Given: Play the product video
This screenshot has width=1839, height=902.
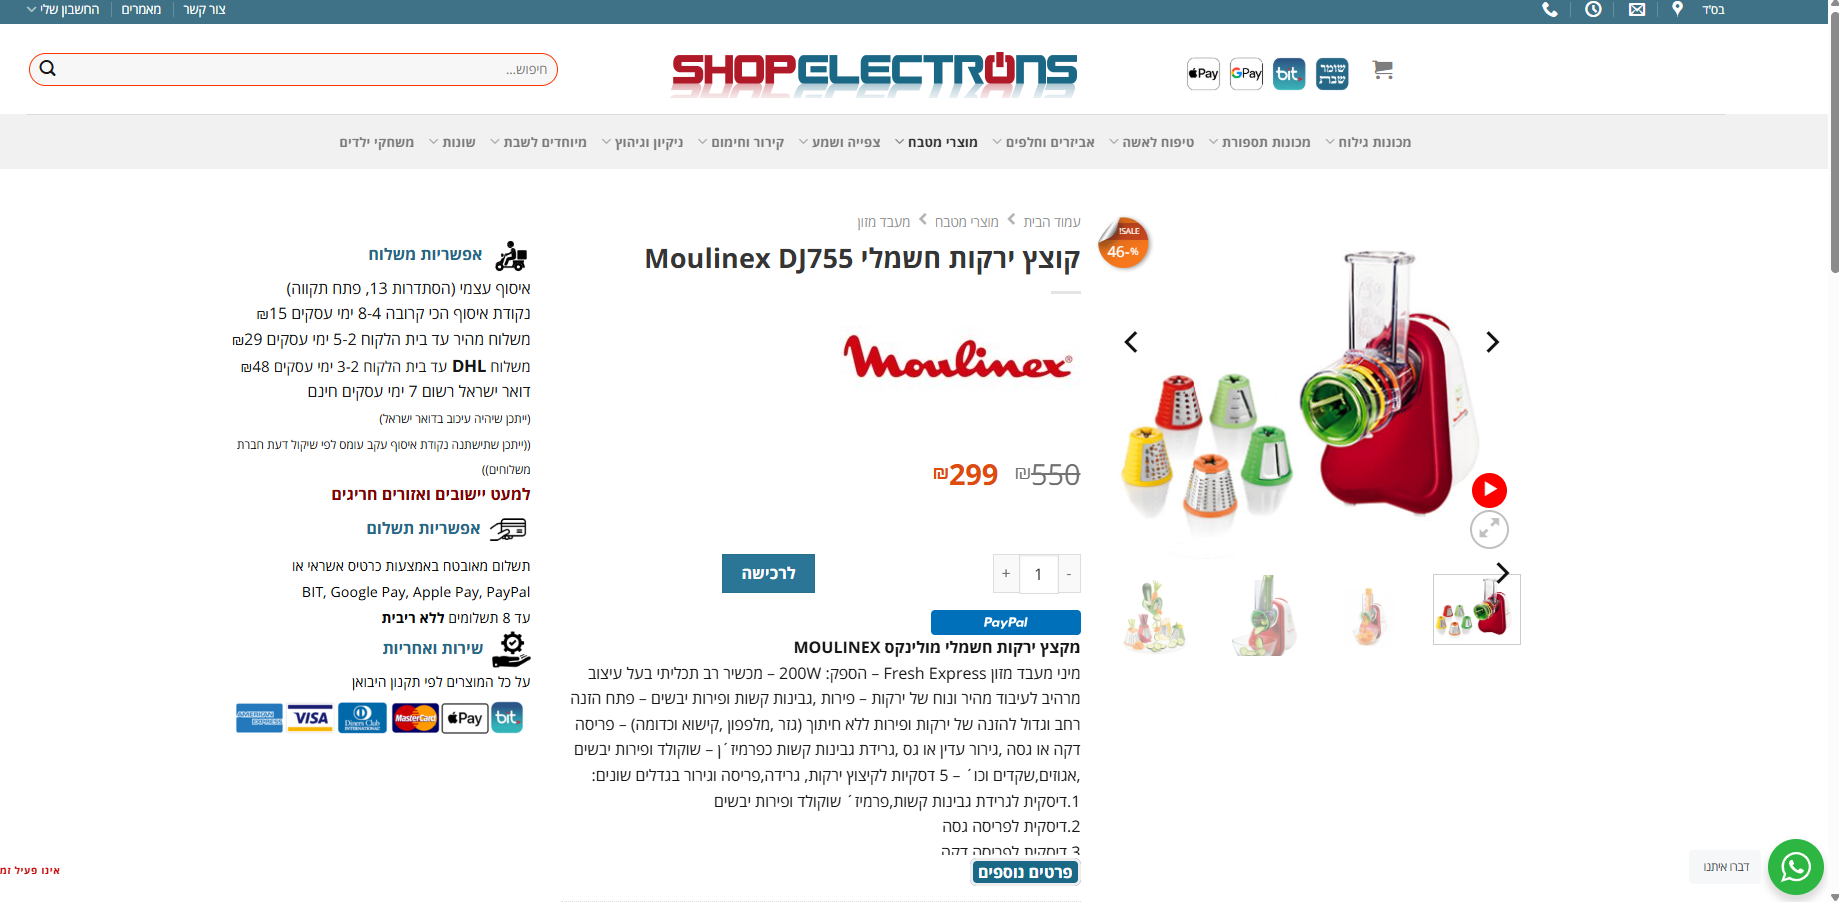Looking at the screenshot, I should (x=1489, y=490).
